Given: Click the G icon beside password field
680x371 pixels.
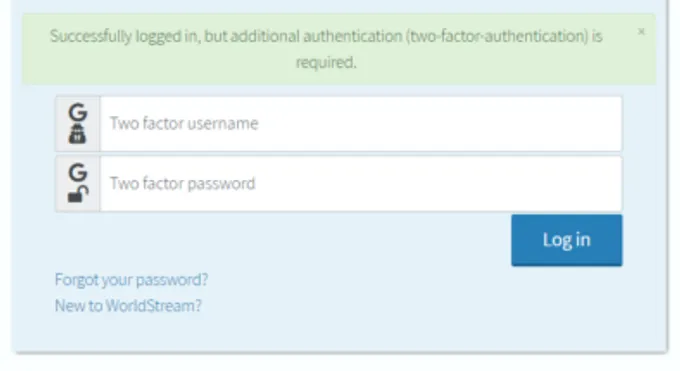Looking at the screenshot, I should (78, 172).
